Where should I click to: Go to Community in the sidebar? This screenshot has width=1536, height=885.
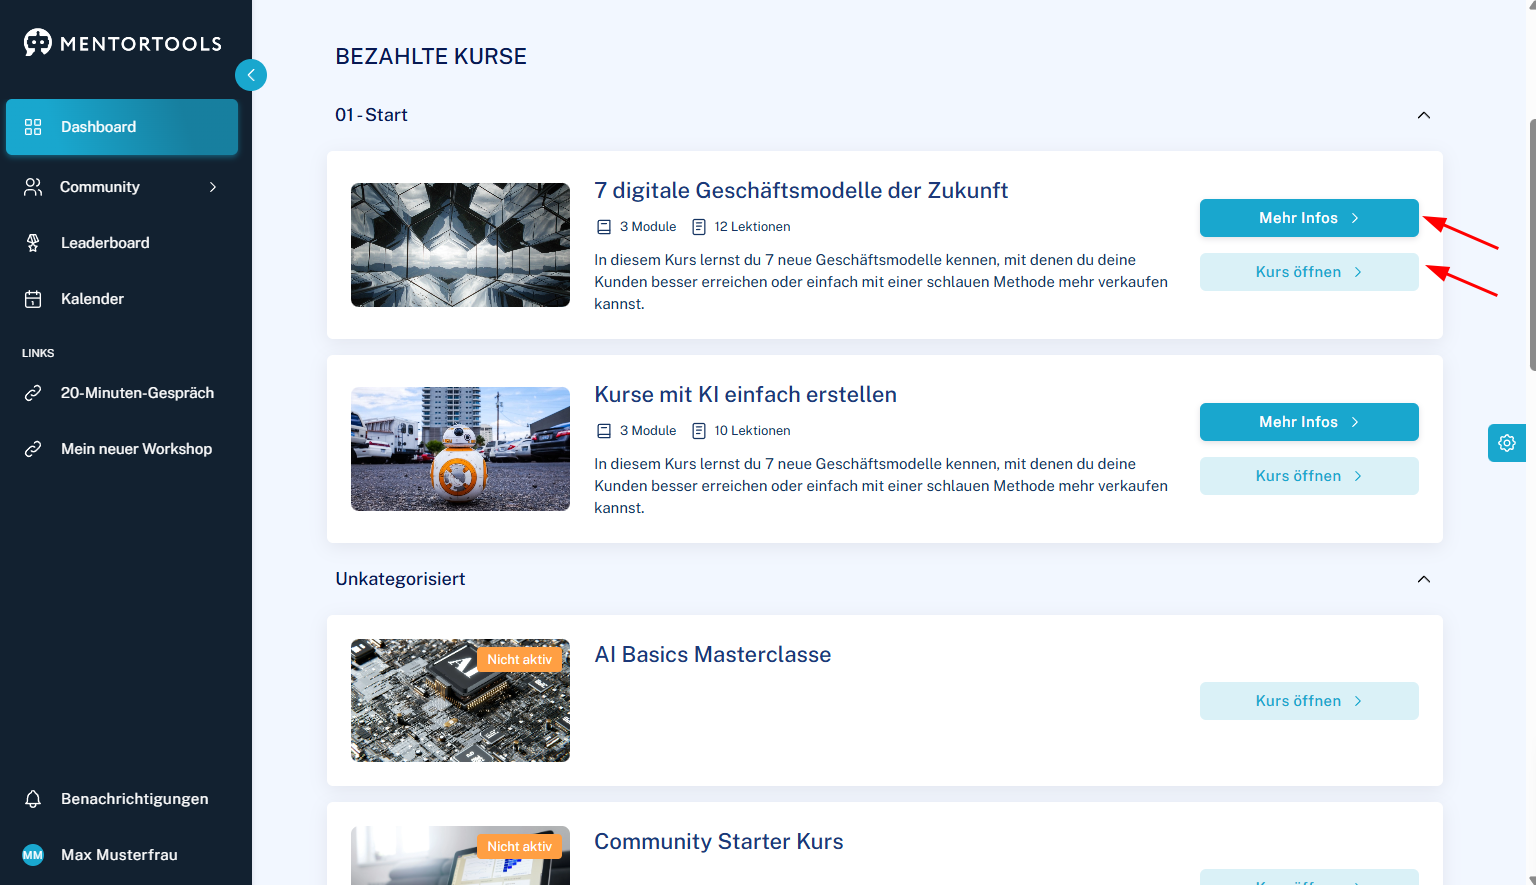click(x=122, y=187)
